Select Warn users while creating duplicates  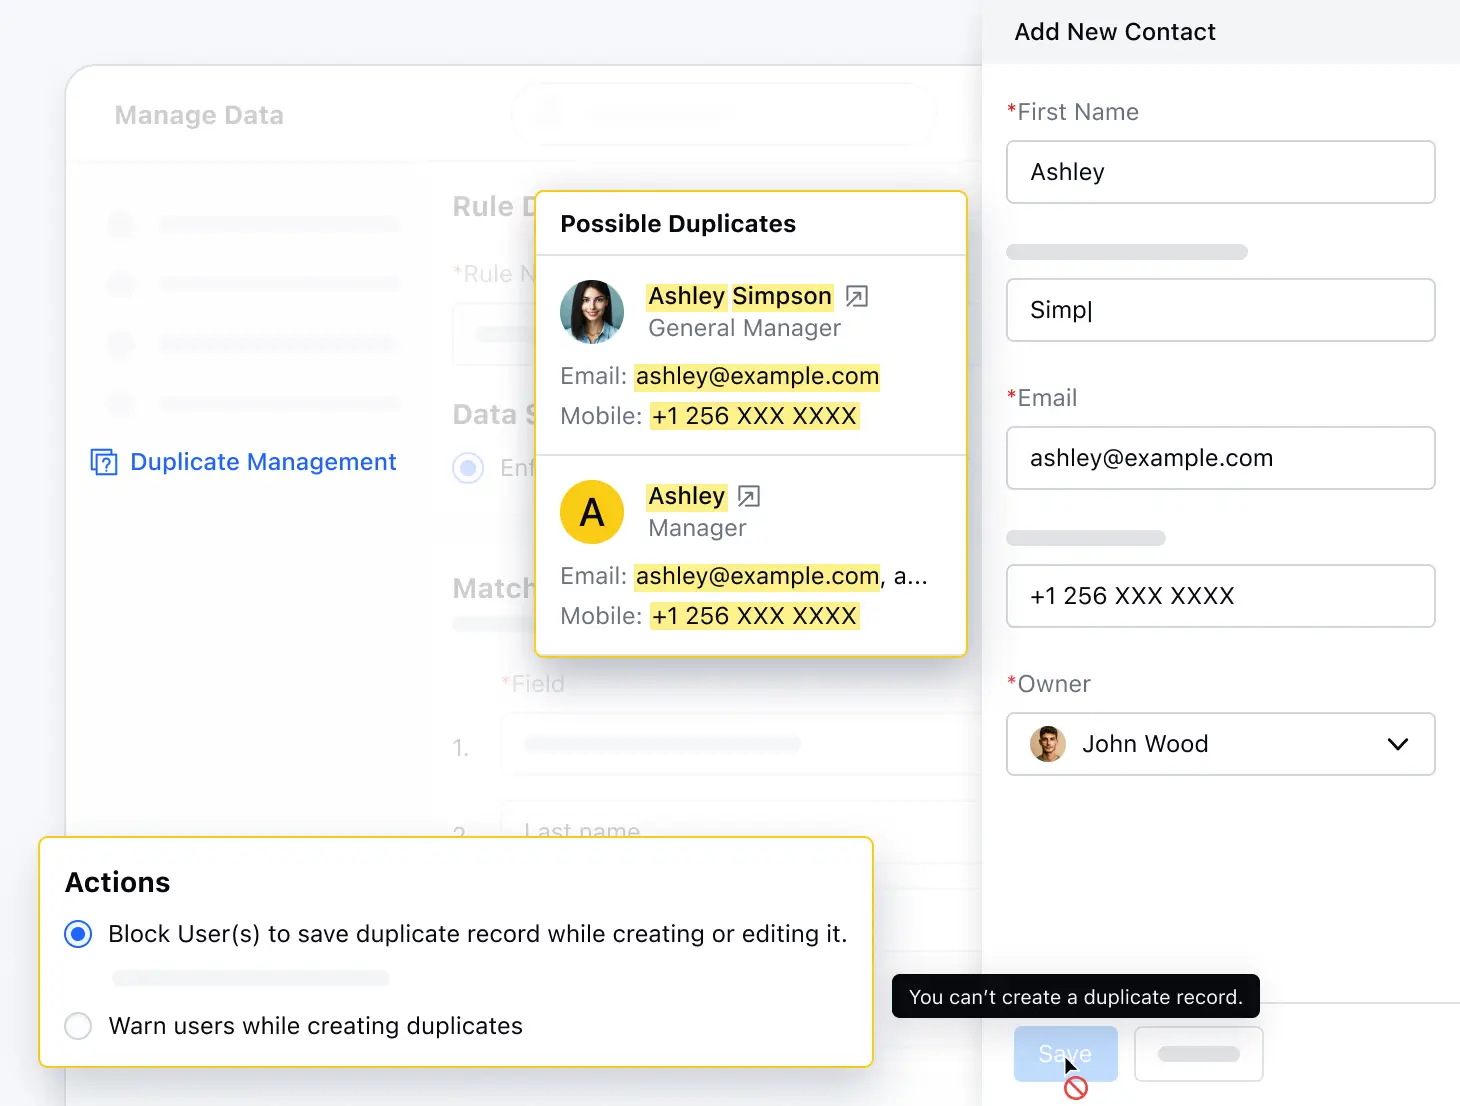78,1026
